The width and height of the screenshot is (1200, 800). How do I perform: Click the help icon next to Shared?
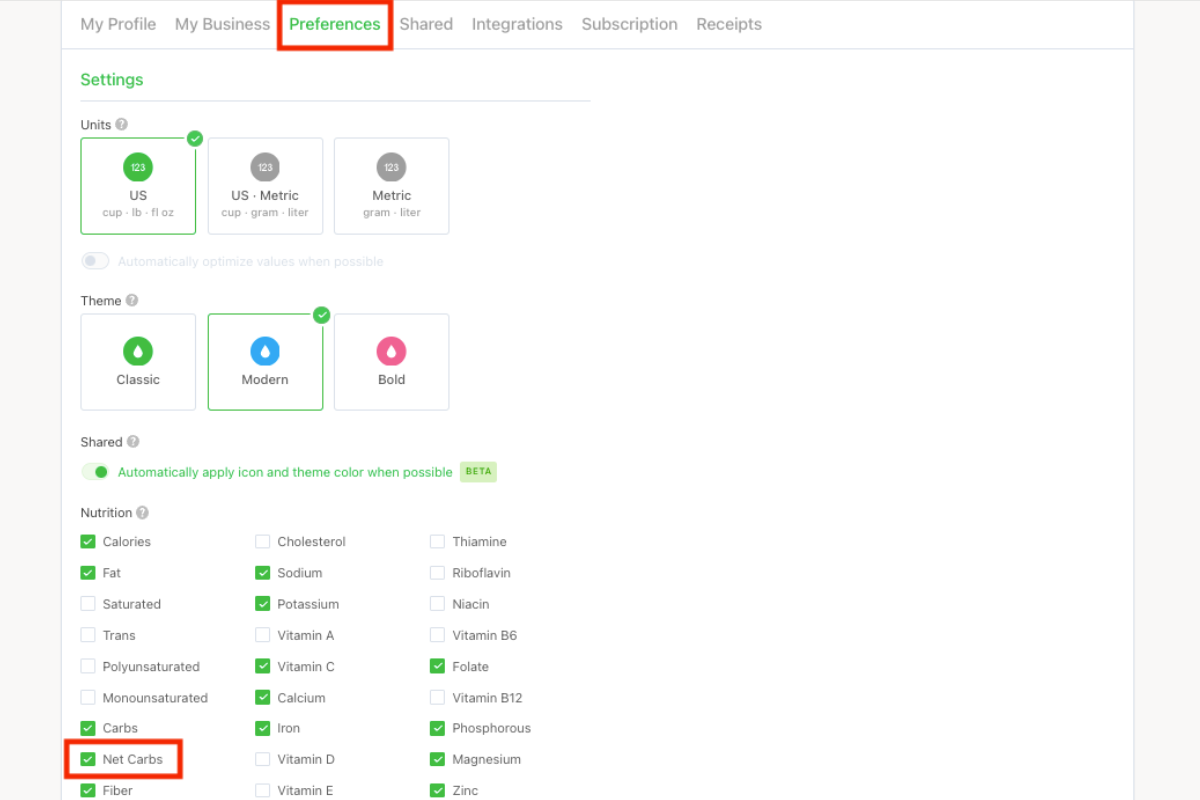pyautogui.click(x=133, y=442)
